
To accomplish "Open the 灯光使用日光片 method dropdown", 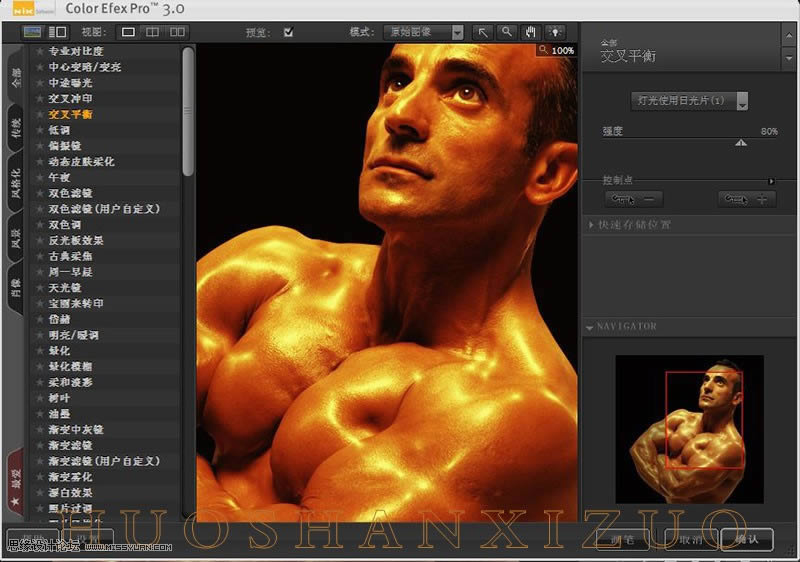I will [691, 101].
